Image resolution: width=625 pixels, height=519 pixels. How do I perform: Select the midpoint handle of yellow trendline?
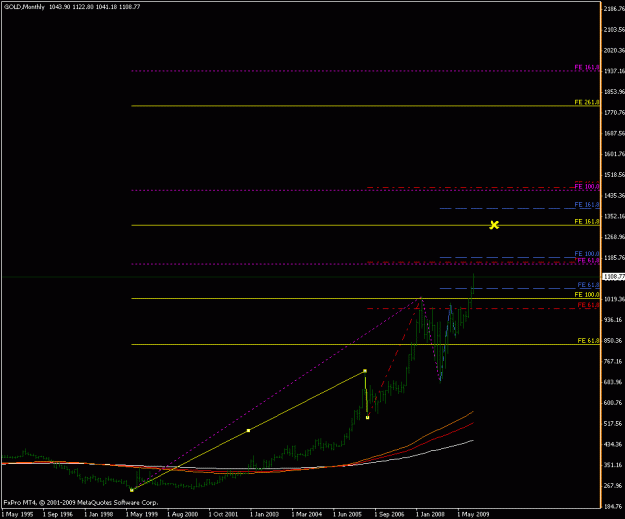pyautogui.click(x=248, y=431)
